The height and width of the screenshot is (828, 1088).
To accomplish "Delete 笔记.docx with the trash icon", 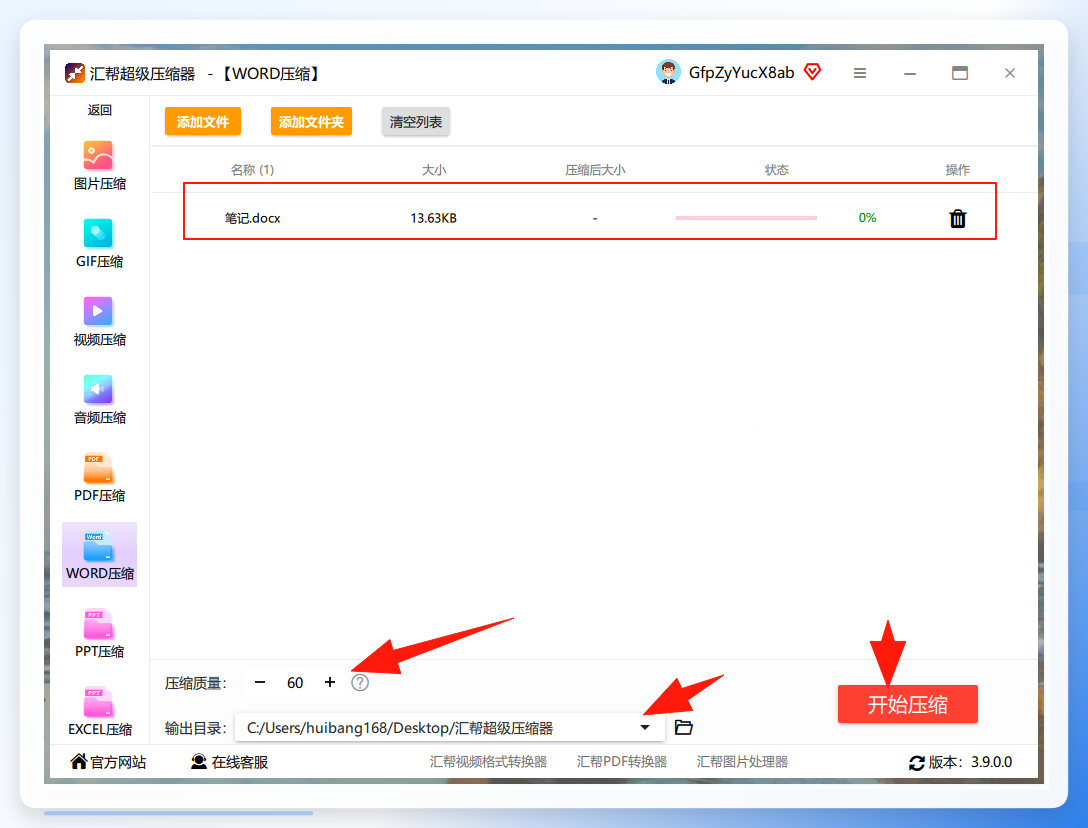I will (x=958, y=218).
